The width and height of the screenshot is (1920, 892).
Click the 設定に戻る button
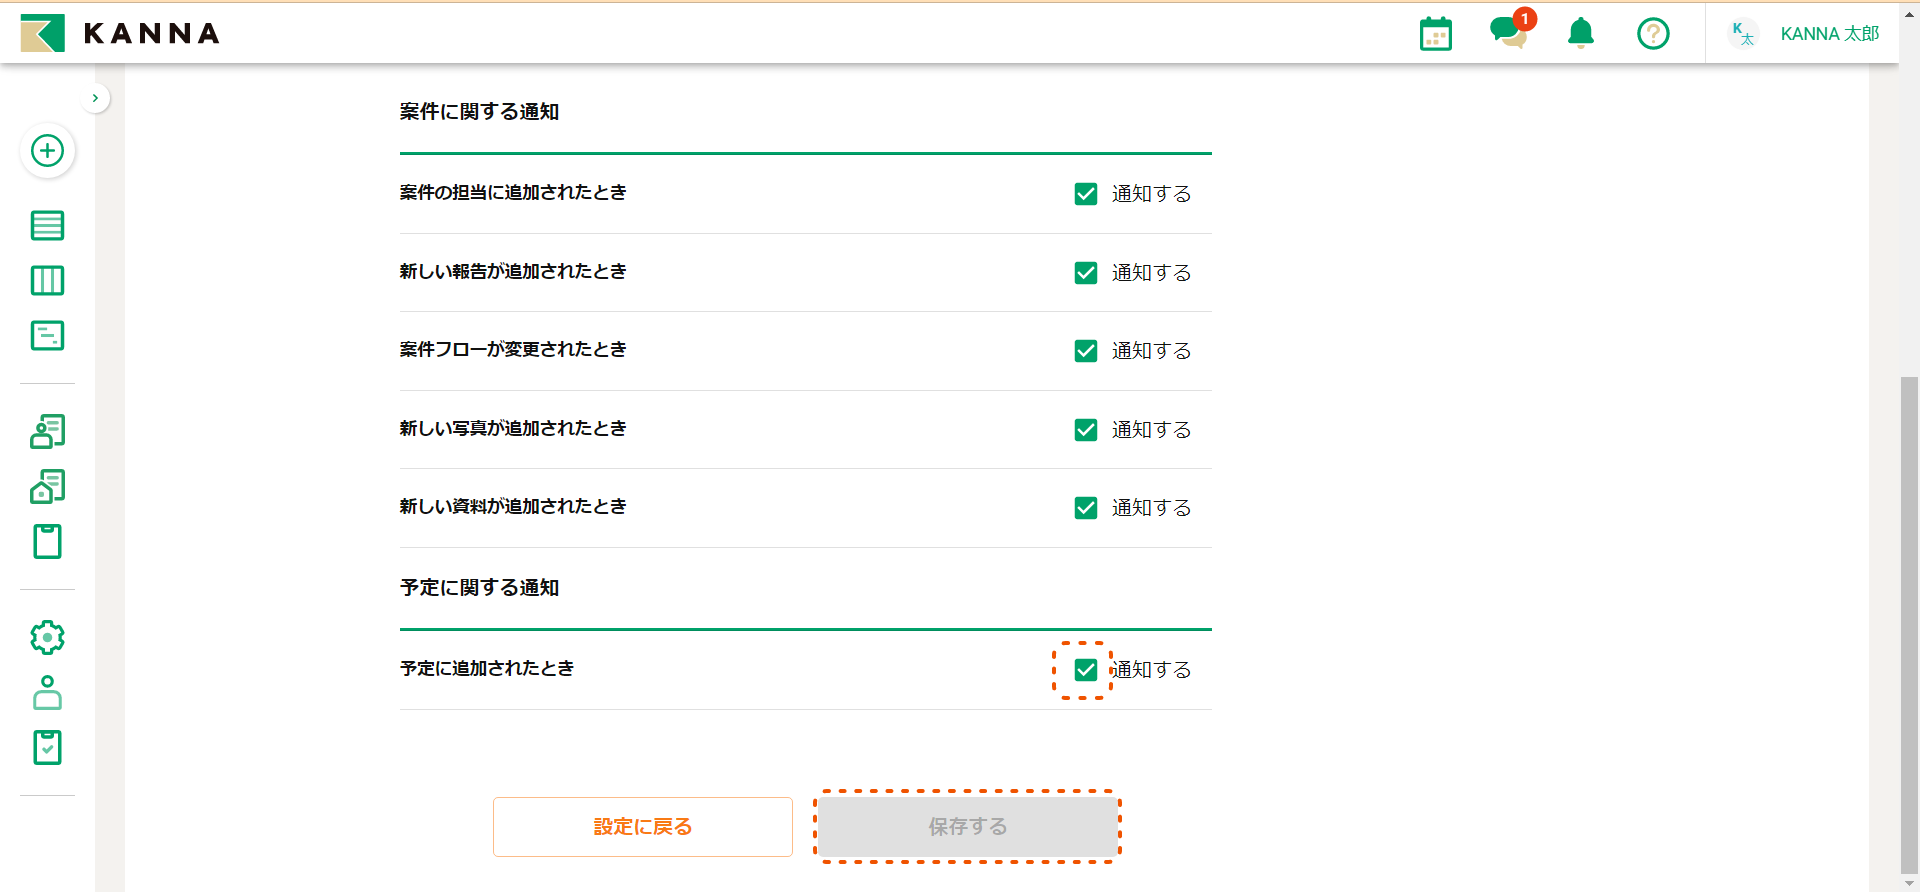(642, 827)
